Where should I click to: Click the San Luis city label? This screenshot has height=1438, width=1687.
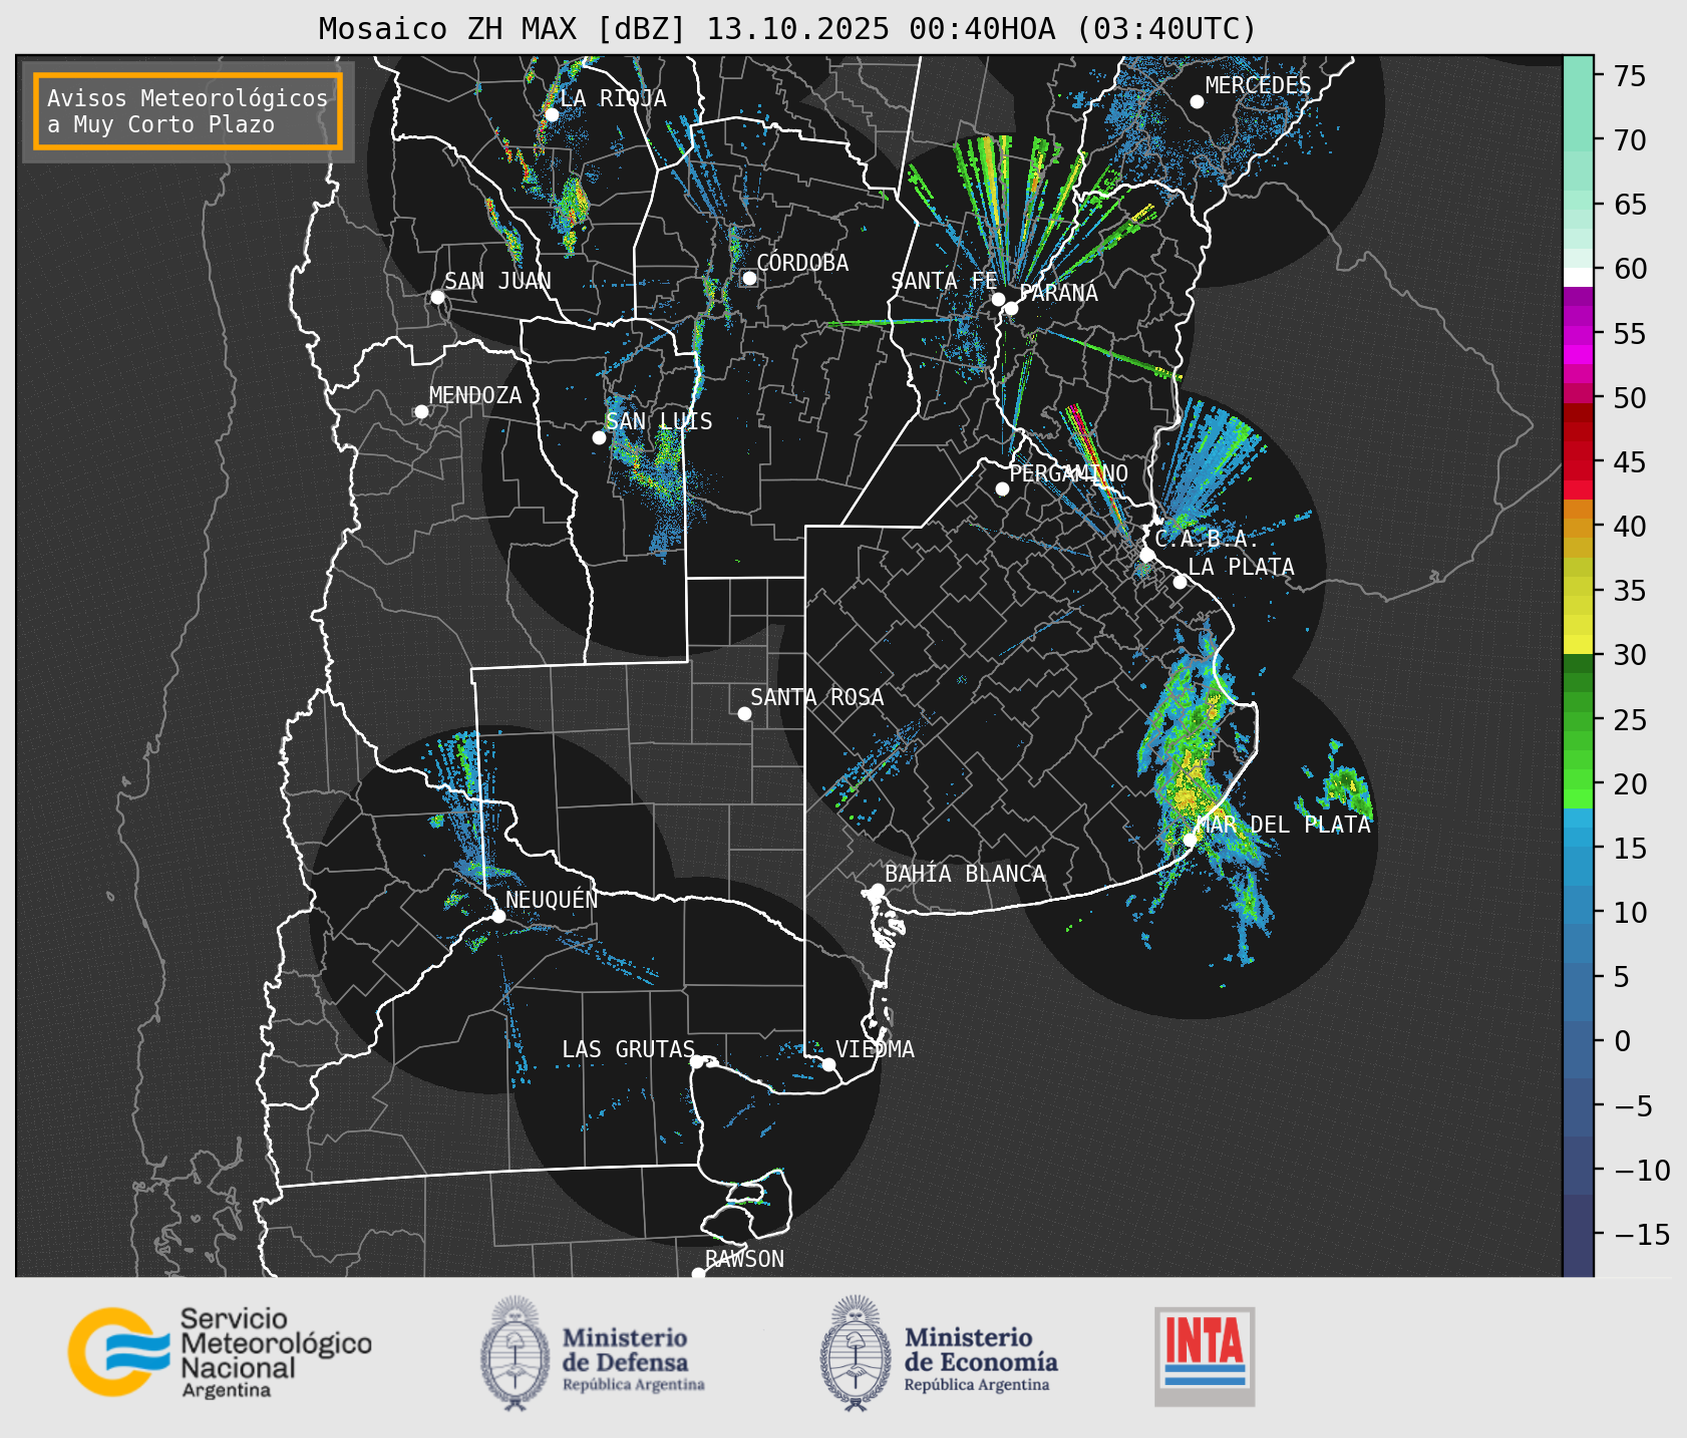pos(659,421)
